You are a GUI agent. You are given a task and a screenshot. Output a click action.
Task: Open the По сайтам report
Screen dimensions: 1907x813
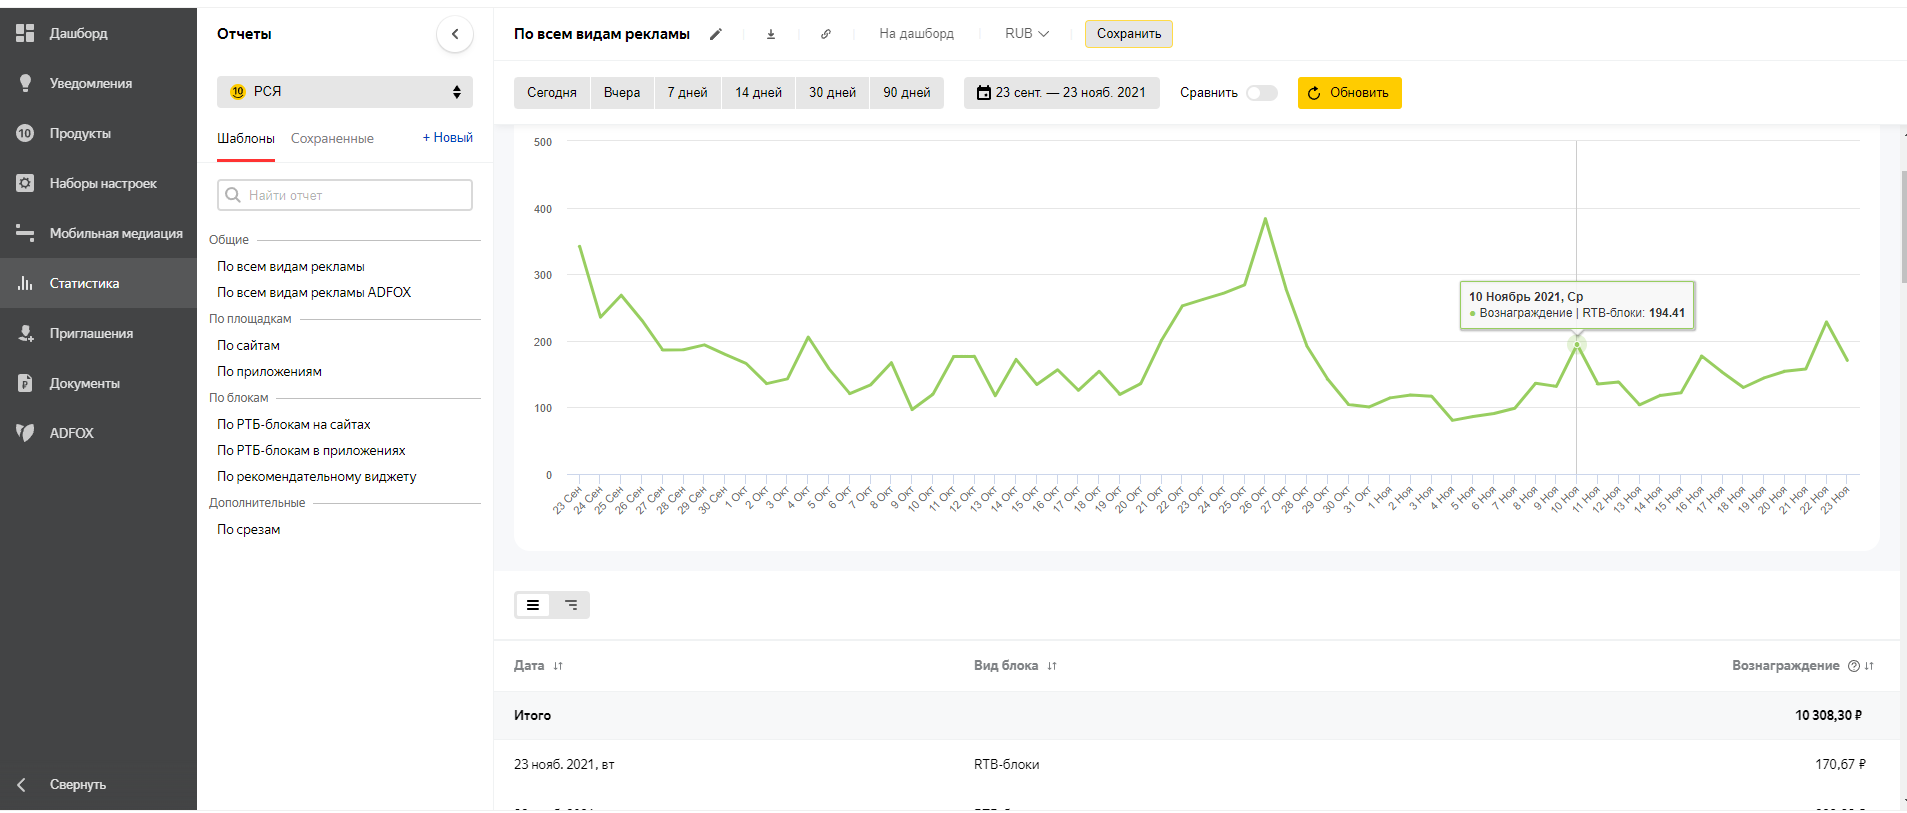point(248,346)
